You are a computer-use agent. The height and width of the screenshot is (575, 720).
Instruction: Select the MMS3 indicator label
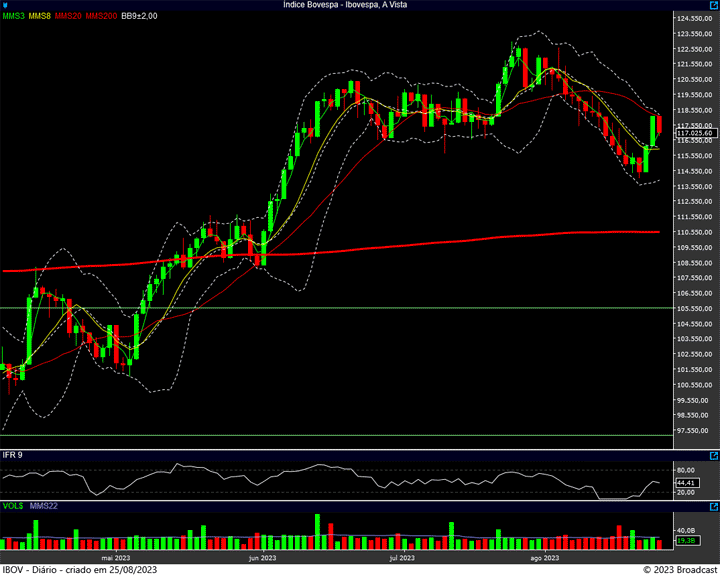[x=14, y=17]
